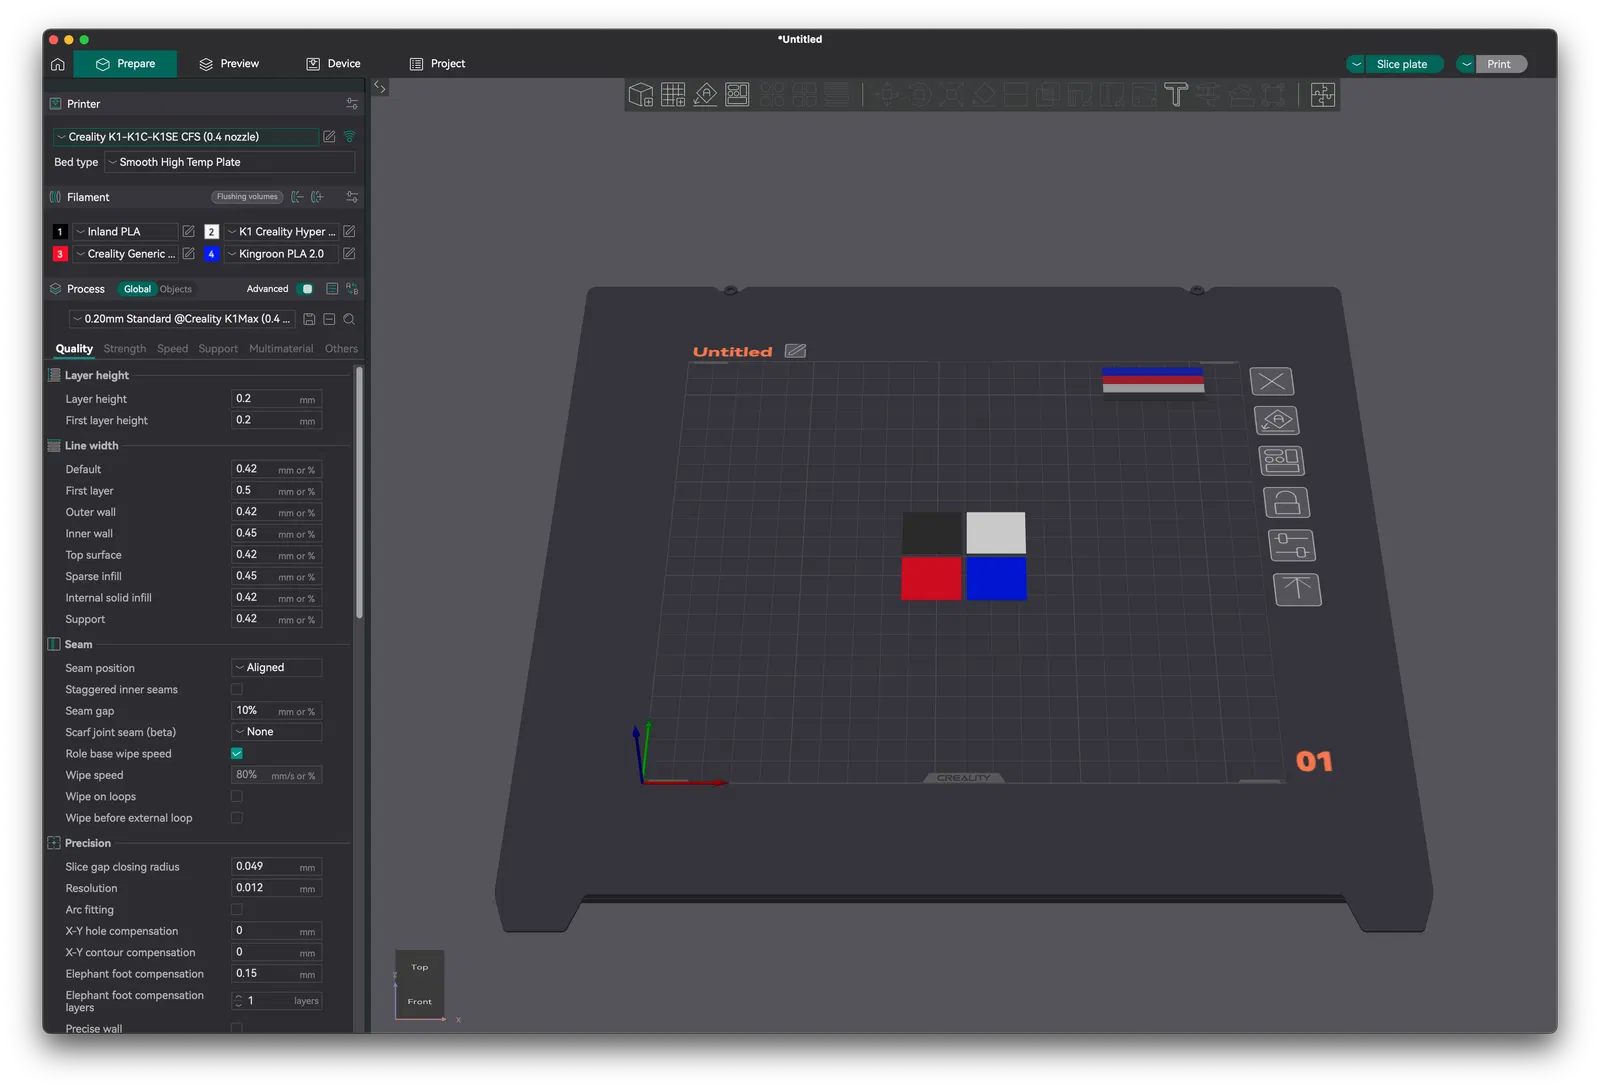Disable the Role base wipe speed checkbox
The image size is (1600, 1090).
click(x=237, y=754)
